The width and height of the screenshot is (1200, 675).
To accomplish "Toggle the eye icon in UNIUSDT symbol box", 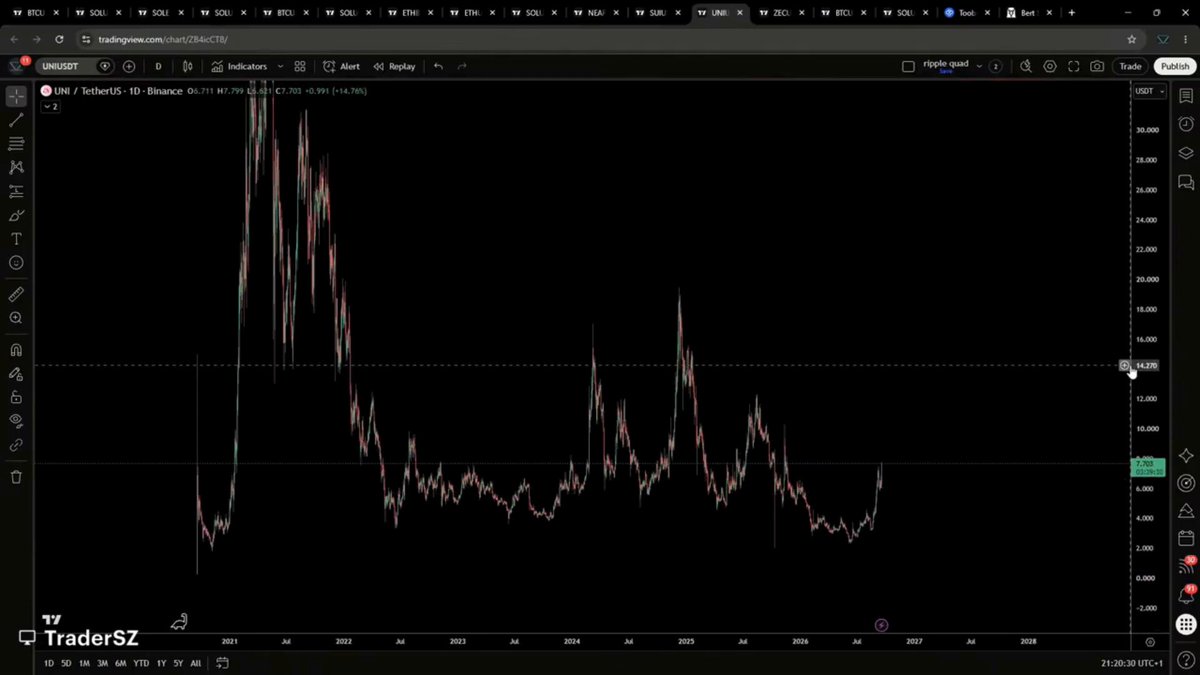I will (105, 66).
